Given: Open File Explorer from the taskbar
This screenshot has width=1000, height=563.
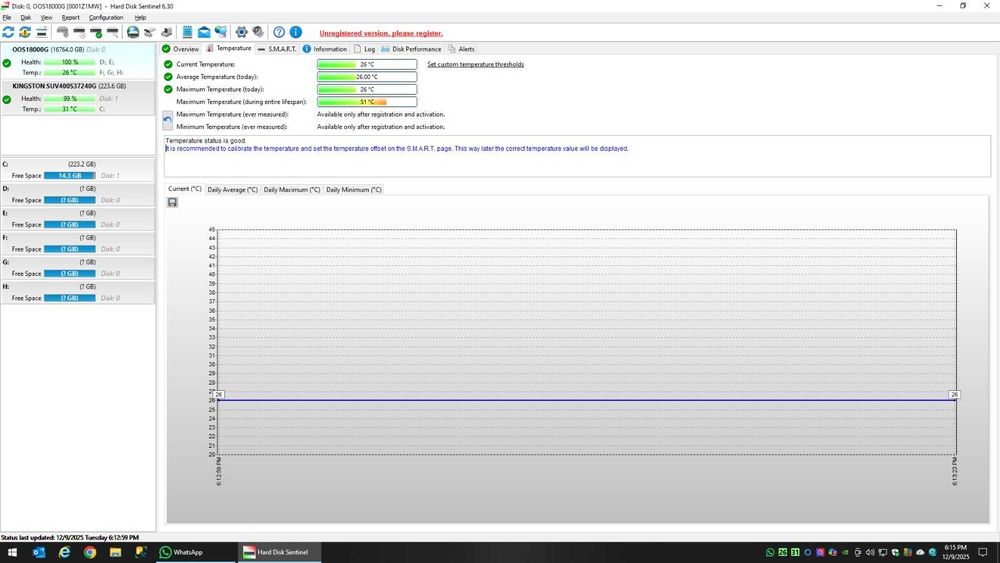Looking at the screenshot, I should pyautogui.click(x=115, y=552).
